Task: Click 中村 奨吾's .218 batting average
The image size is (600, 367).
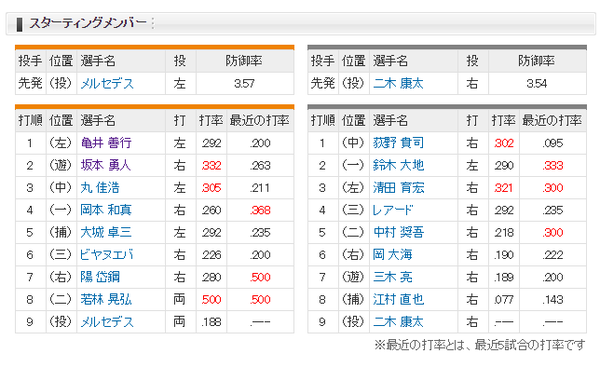Action: pos(504,232)
